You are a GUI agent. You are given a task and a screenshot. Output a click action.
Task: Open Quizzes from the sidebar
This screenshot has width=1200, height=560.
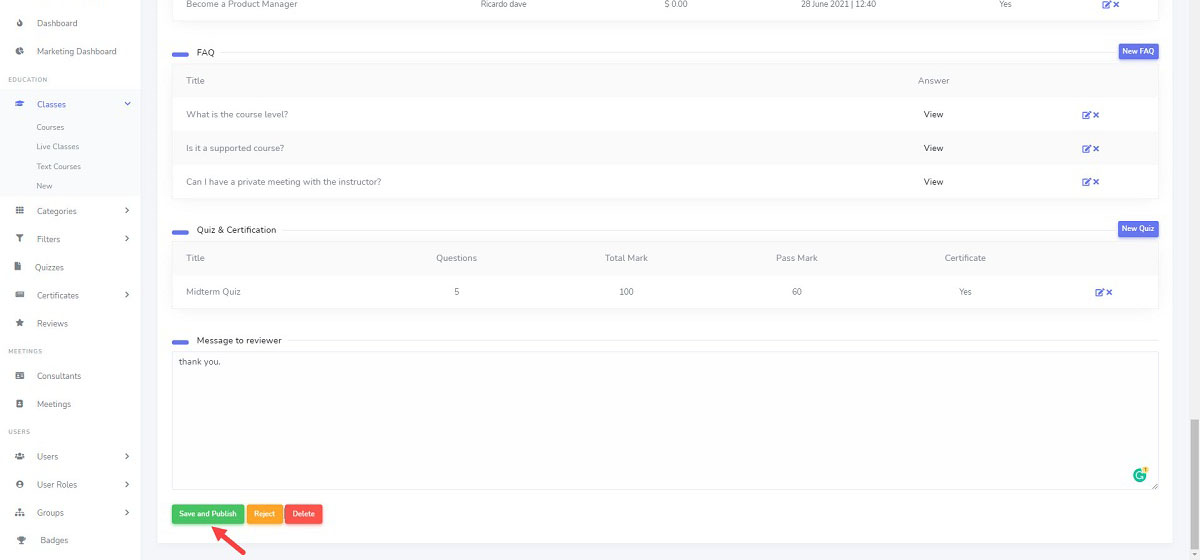50,267
